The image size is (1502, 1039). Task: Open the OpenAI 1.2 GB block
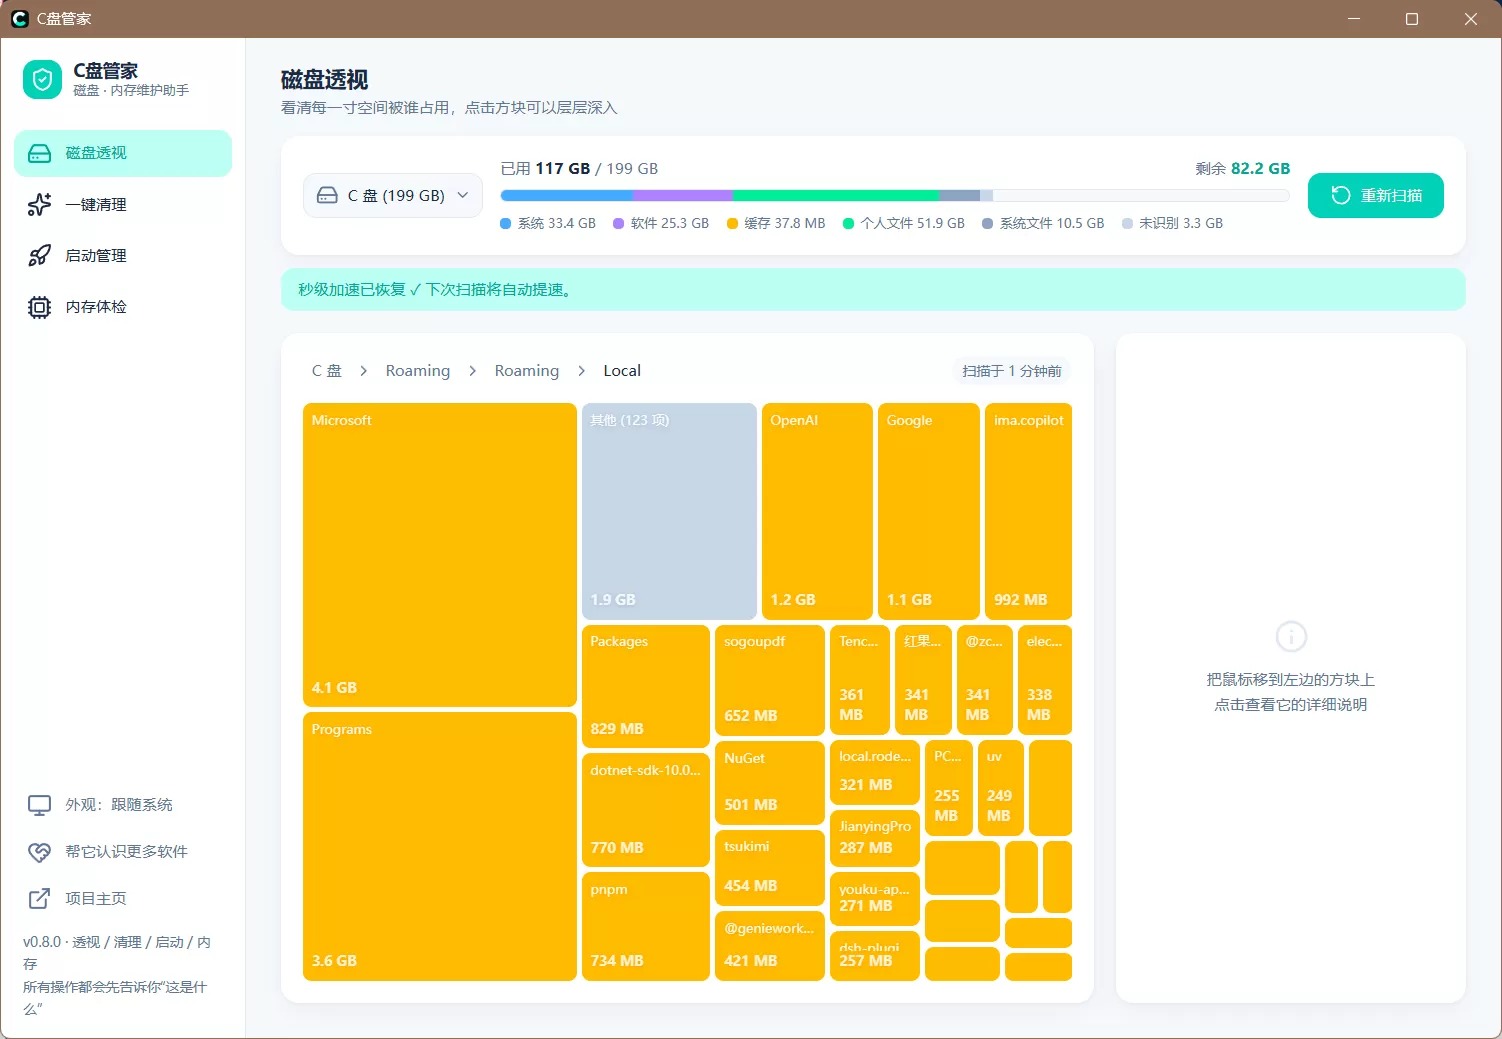coord(817,511)
